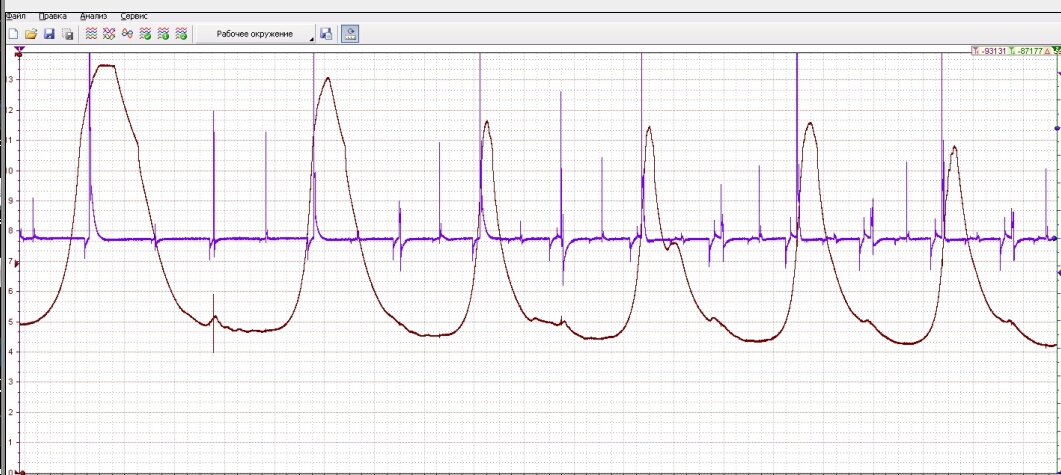Image resolution: width=1061 pixels, height=475 pixels.
Task: Open a file via yellow folder icon
Action: tap(30, 34)
